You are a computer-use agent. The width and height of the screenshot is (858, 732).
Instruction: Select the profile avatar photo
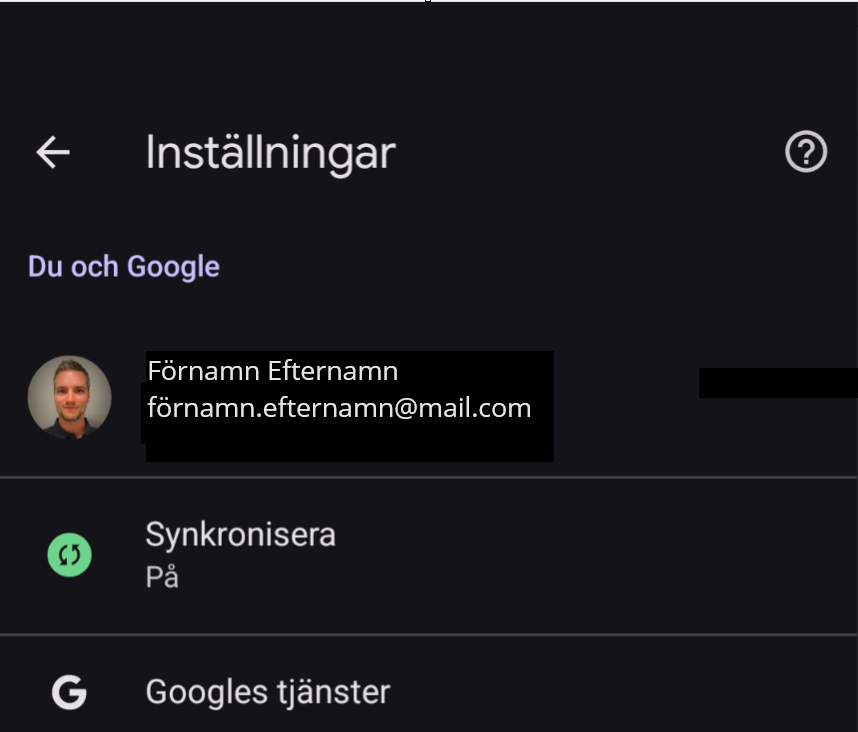coord(69,397)
